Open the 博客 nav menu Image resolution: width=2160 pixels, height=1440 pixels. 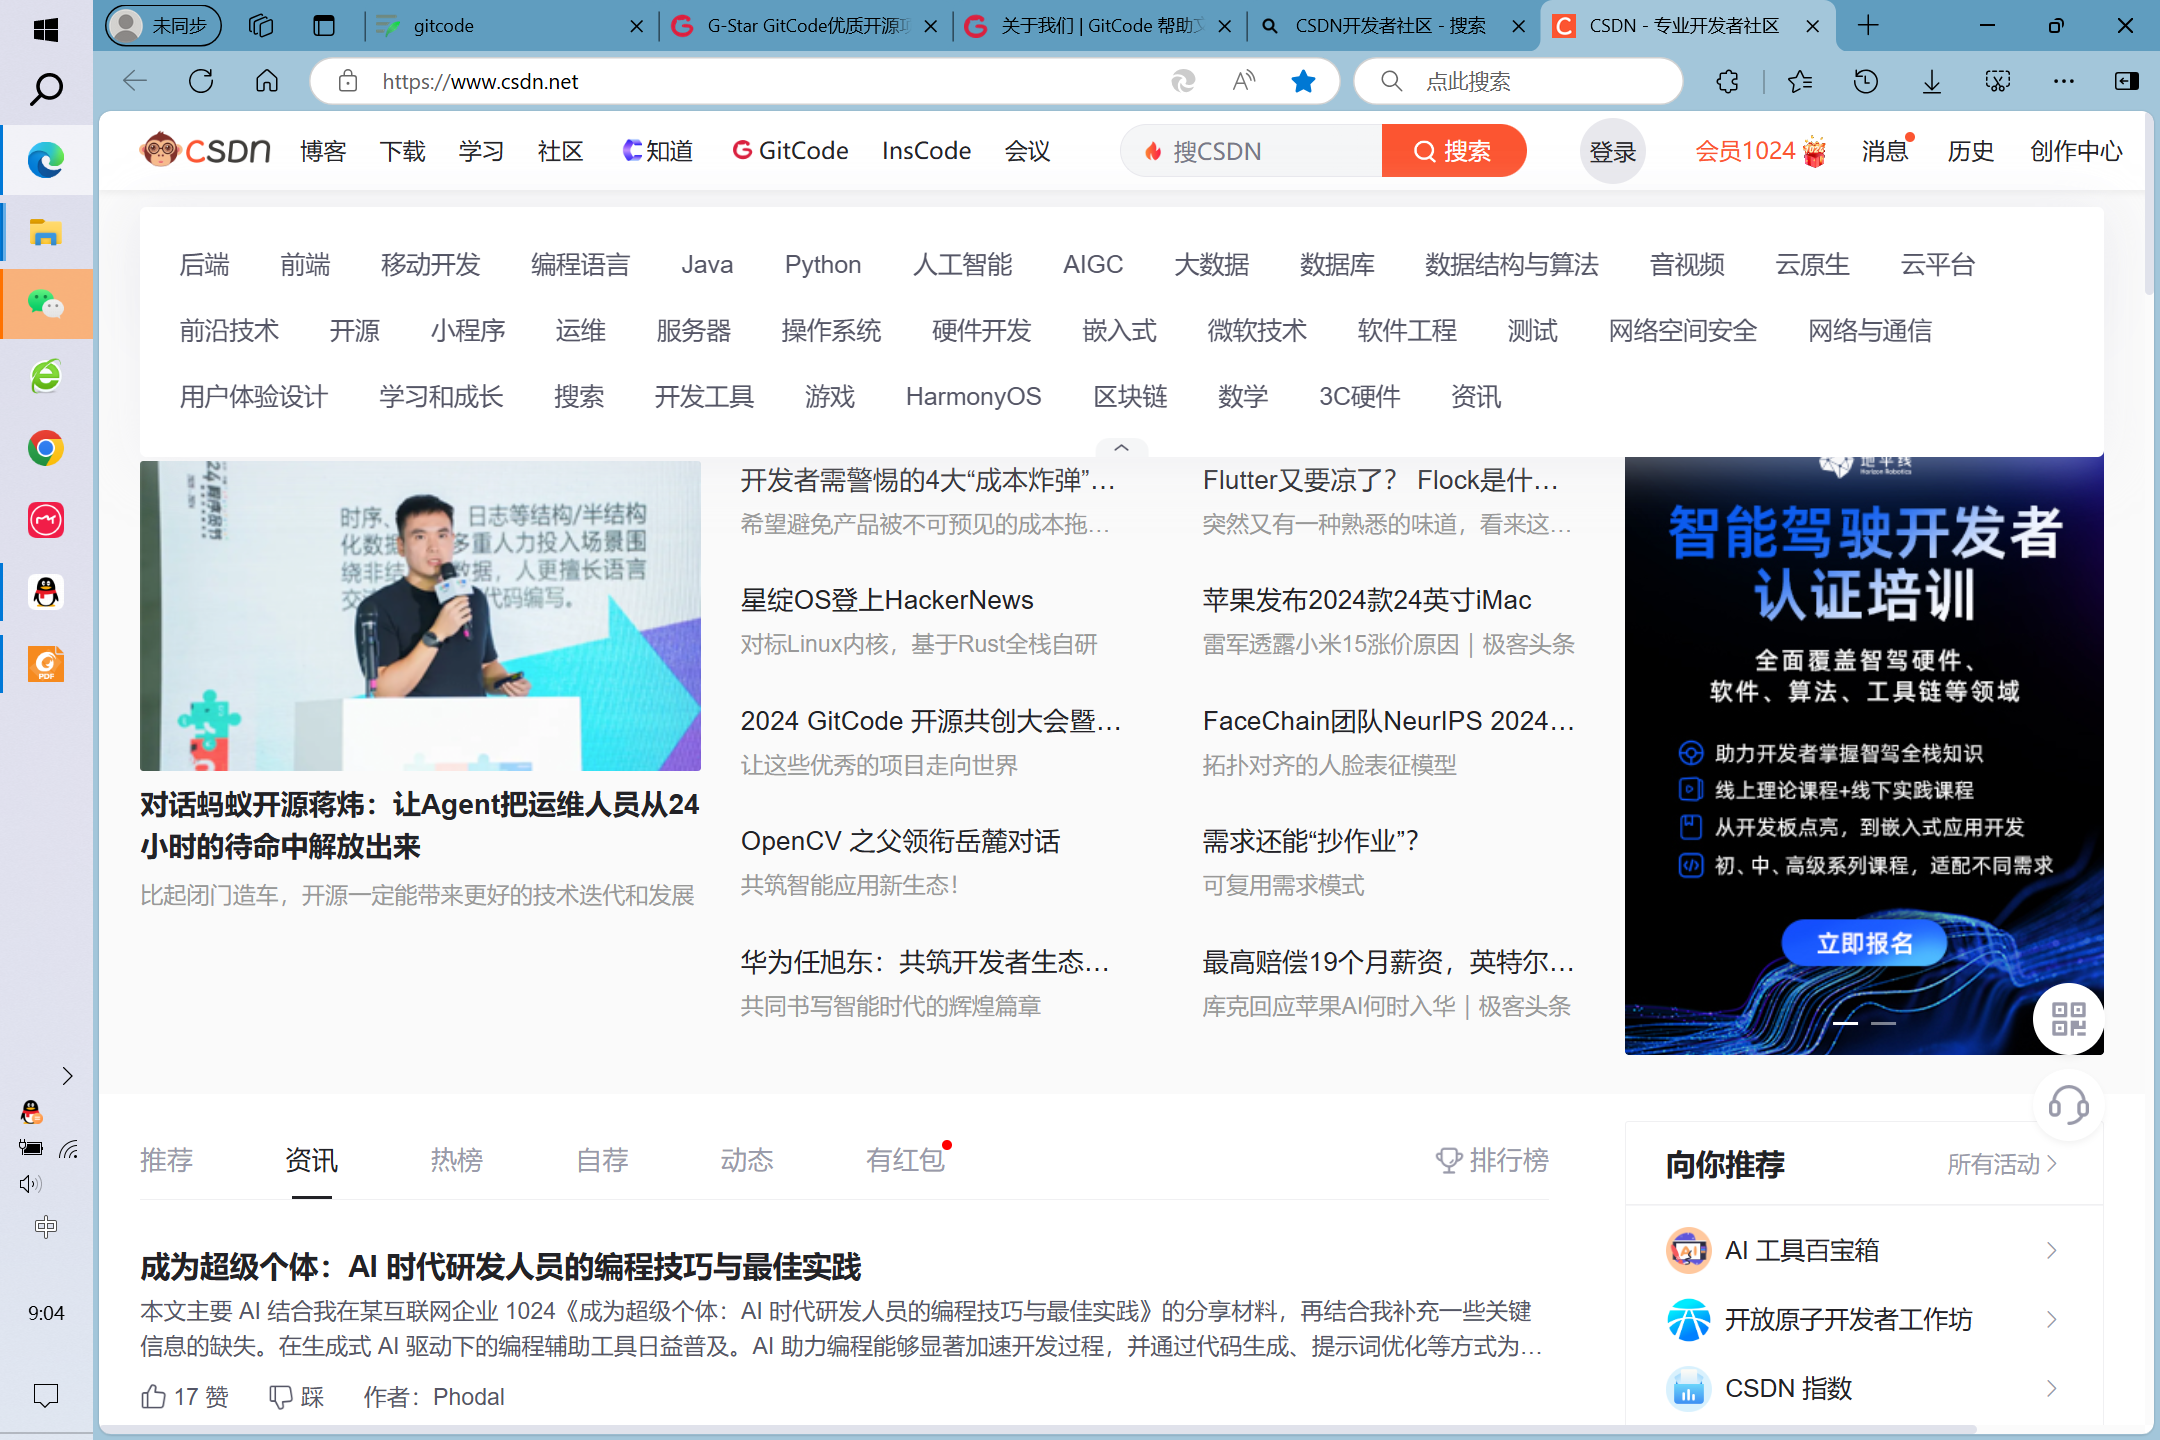pos(323,151)
